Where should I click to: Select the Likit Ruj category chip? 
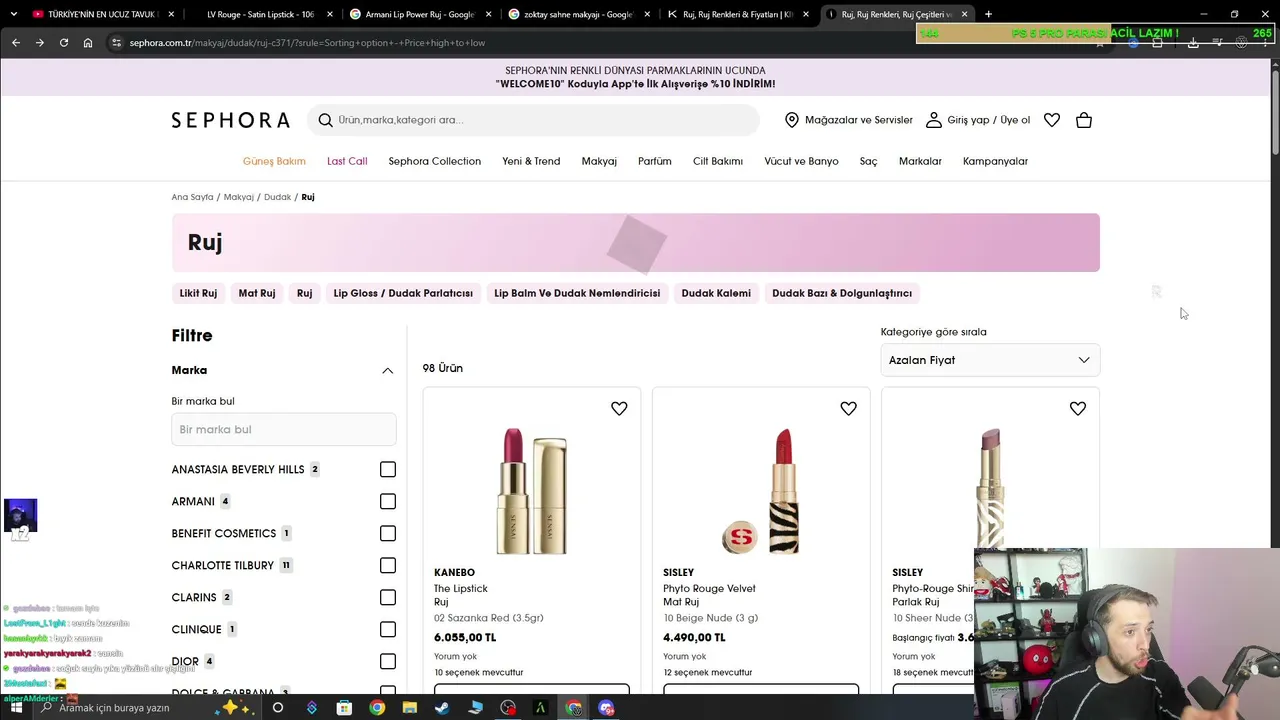pyautogui.click(x=198, y=293)
